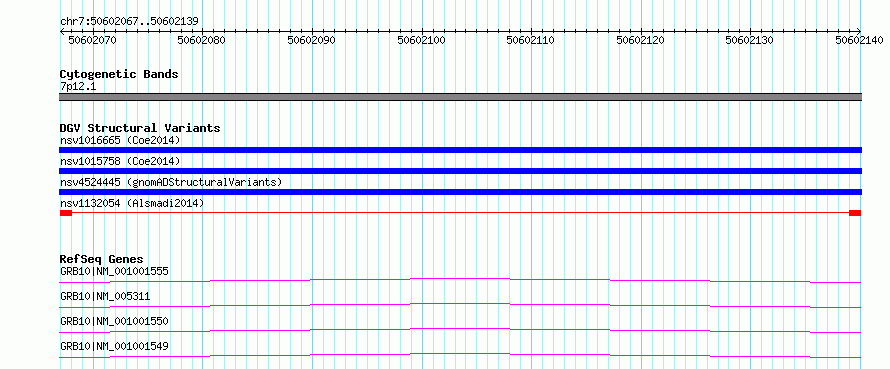Click the GRB10|NM_001001555 transcript label
The width and height of the screenshot is (890, 369).
(x=114, y=271)
